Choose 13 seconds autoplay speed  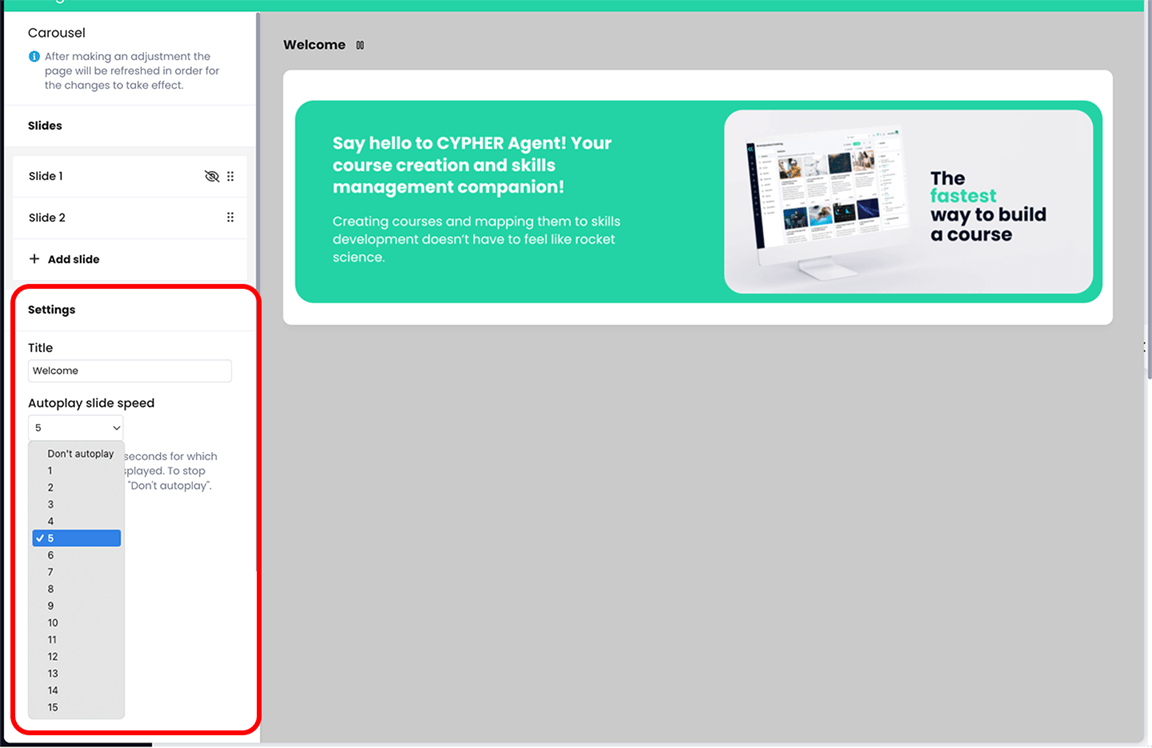[76, 673]
